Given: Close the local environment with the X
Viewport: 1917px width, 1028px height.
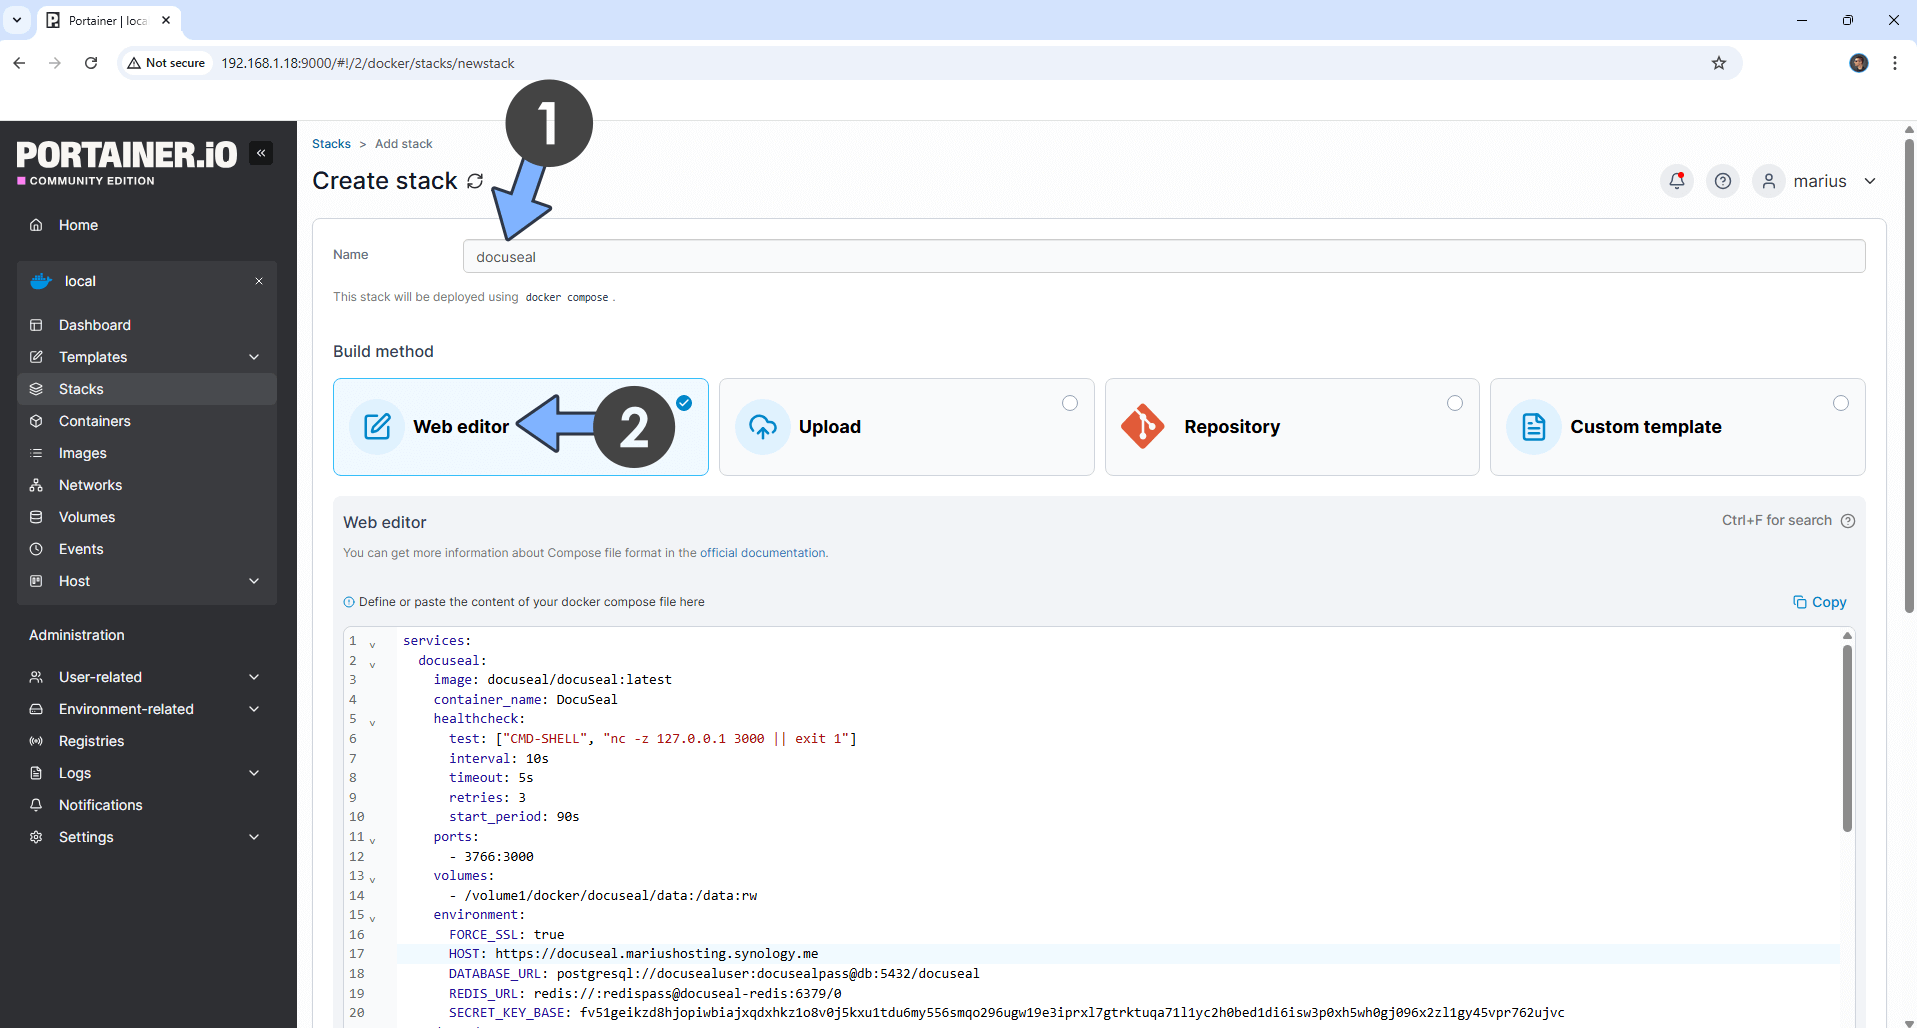Looking at the screenshot, I should pos(259,281).
